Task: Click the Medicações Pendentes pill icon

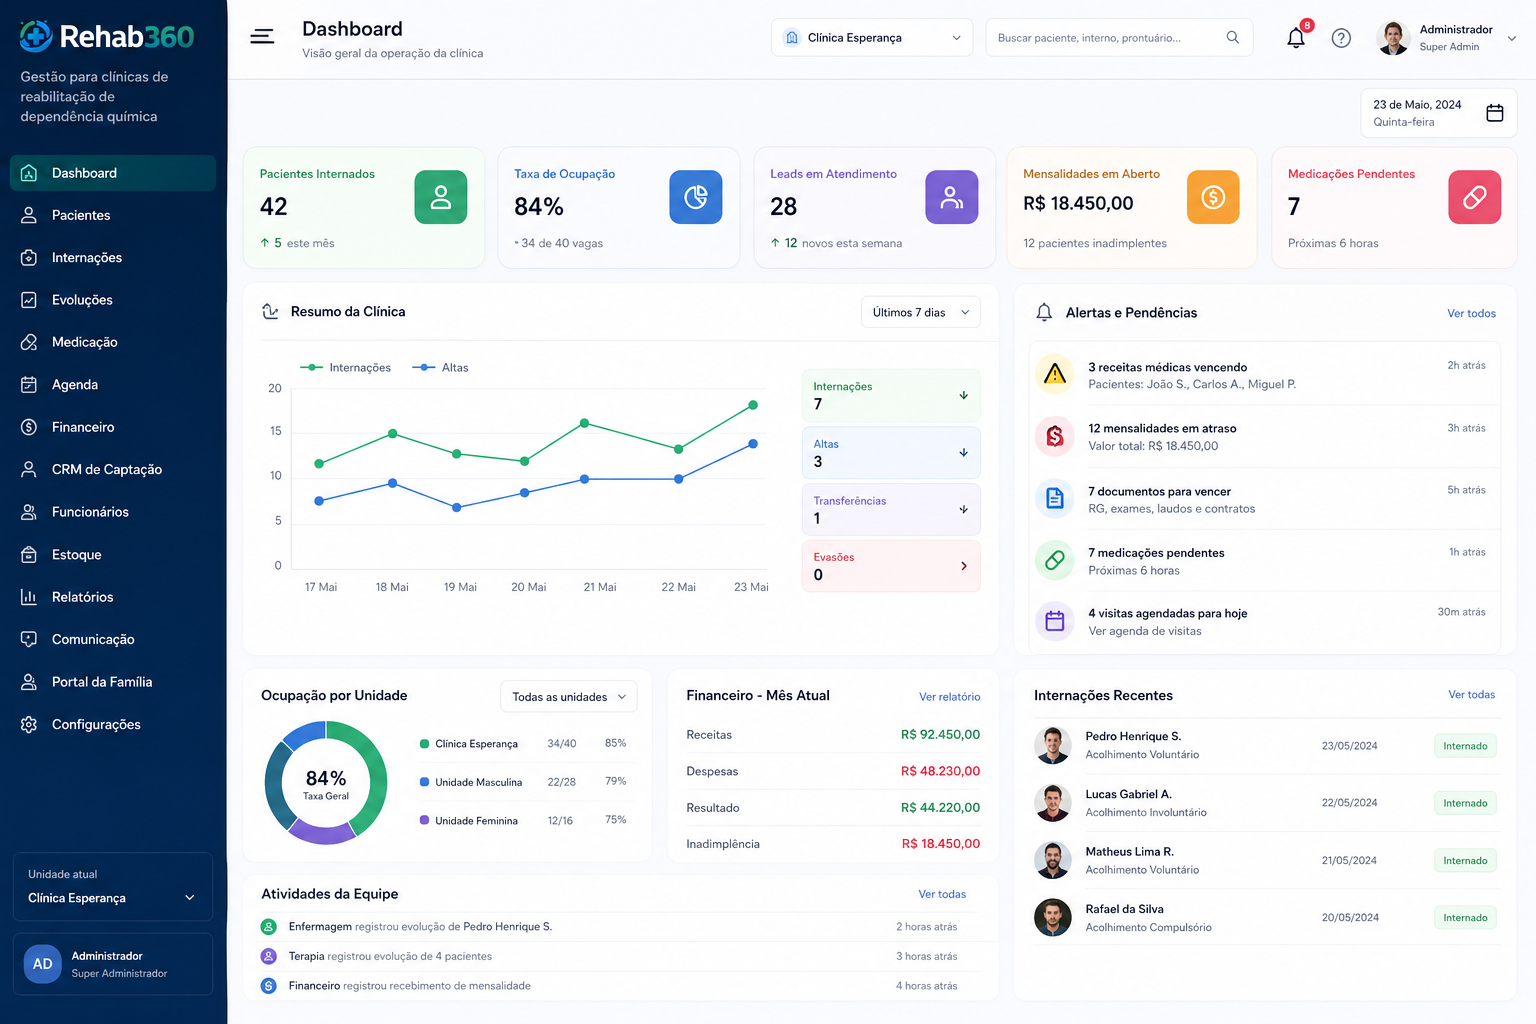Action: [x=1474, y=197]
